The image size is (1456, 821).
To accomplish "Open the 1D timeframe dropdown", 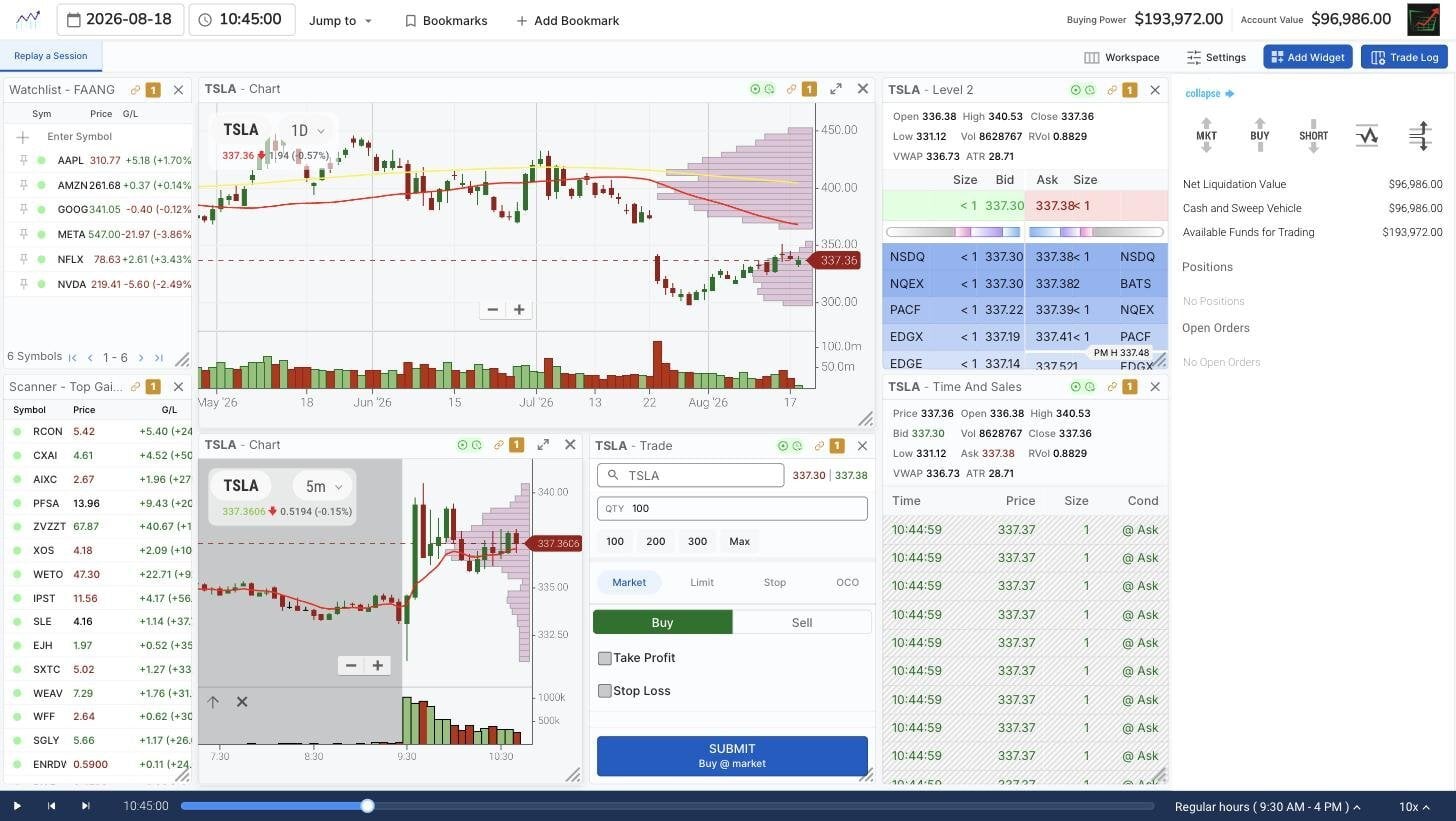I will pos(308,130).
